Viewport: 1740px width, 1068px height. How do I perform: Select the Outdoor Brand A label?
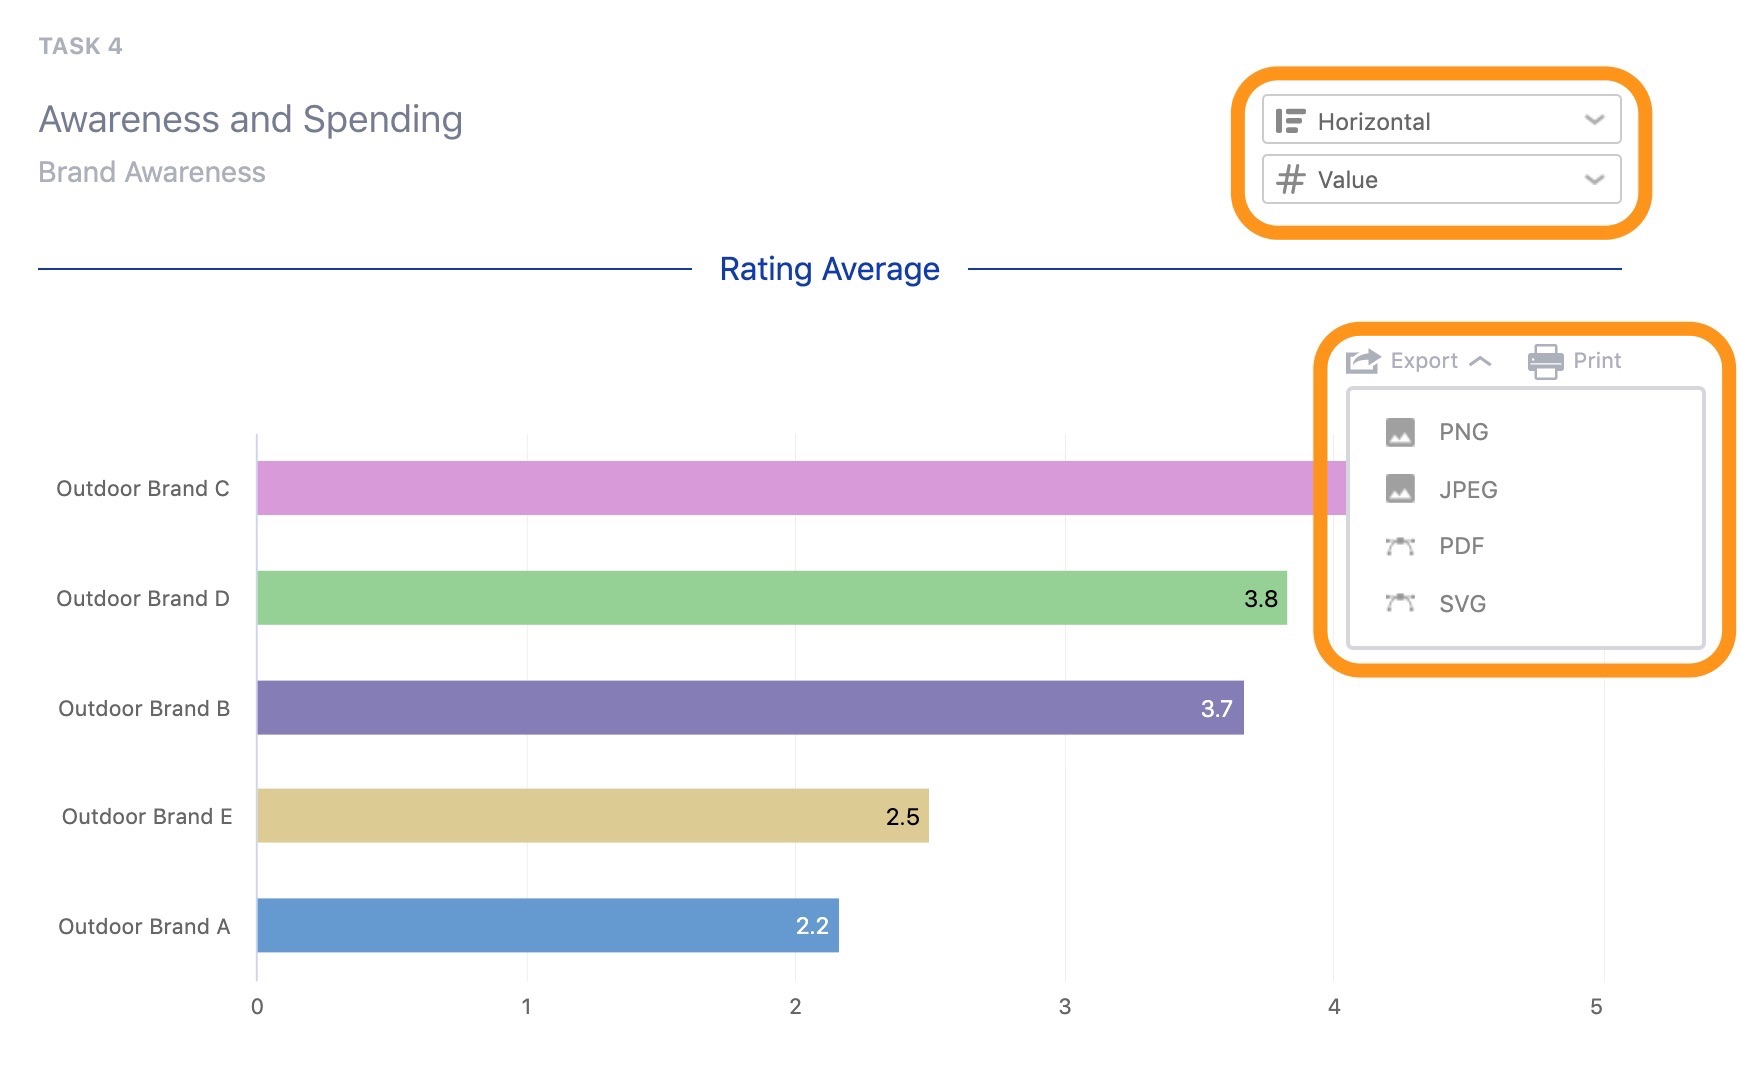click(144, 926)
